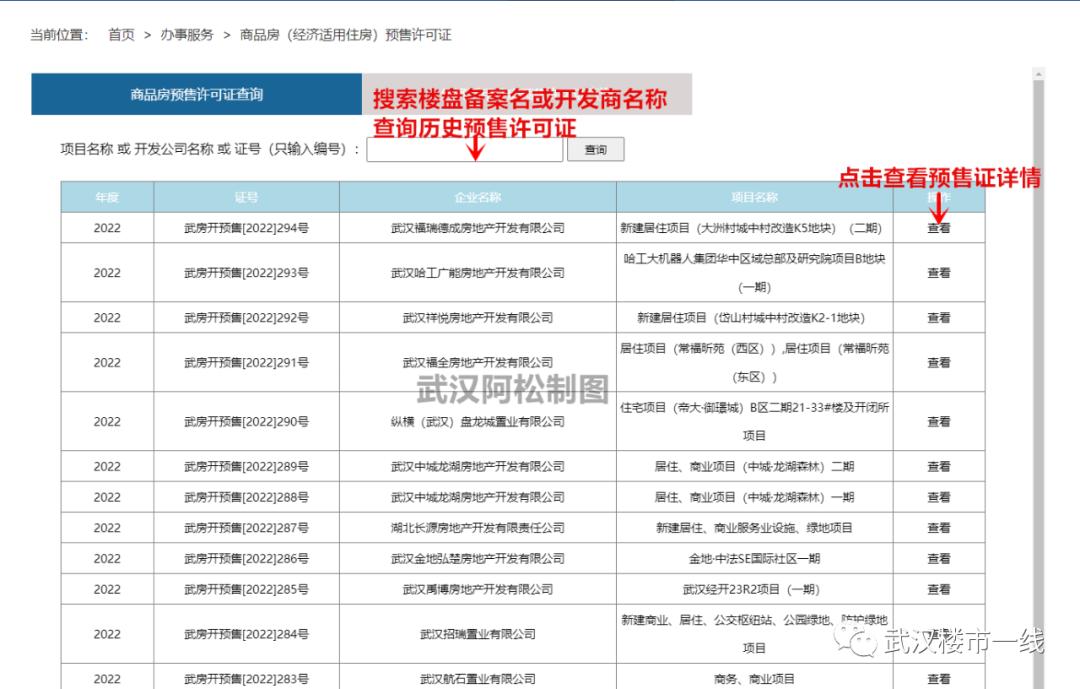View details for 帝大·御璟城 housing project
The width and height of the screenshot is (1080, 689).
[x=938, y=421]
